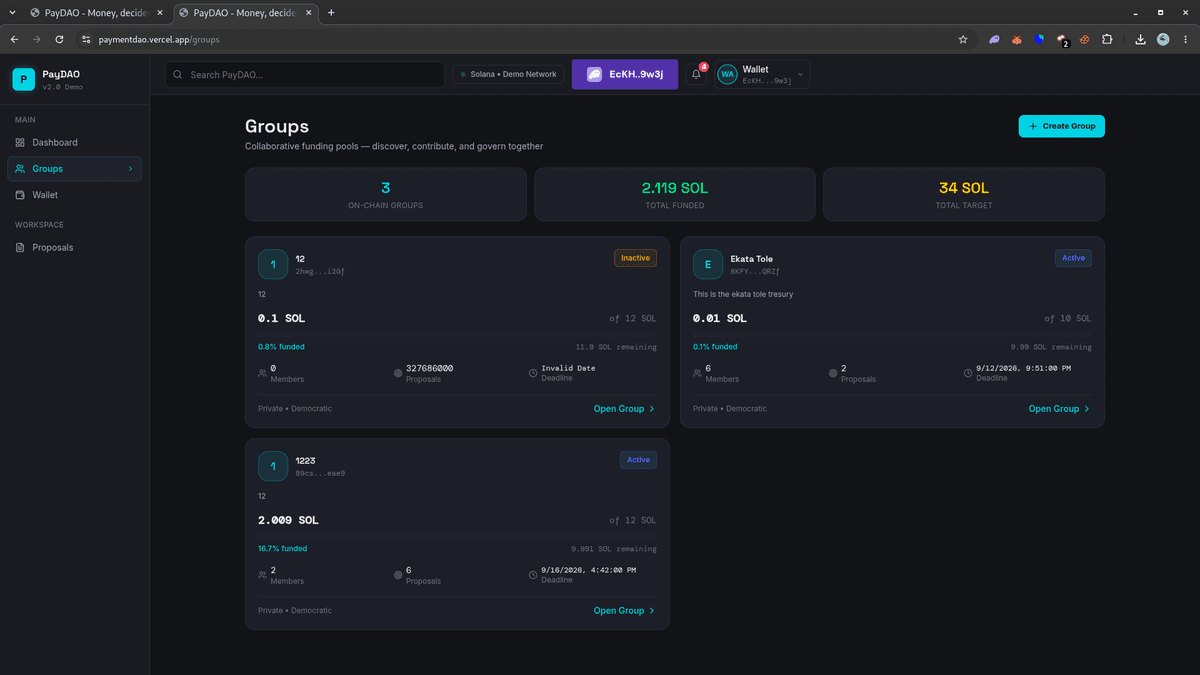The image size is (1200, 675).
Task: Close the active PayDAO browser tab
Action: (310, 13)
